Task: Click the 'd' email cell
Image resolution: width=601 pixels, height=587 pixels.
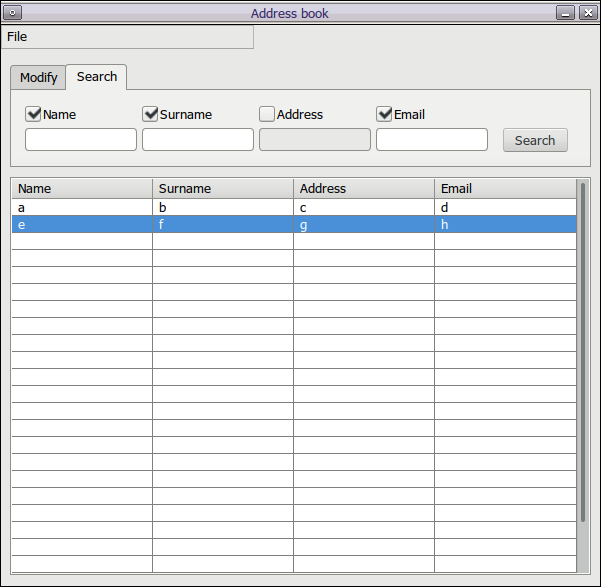Action: point(506,207)
